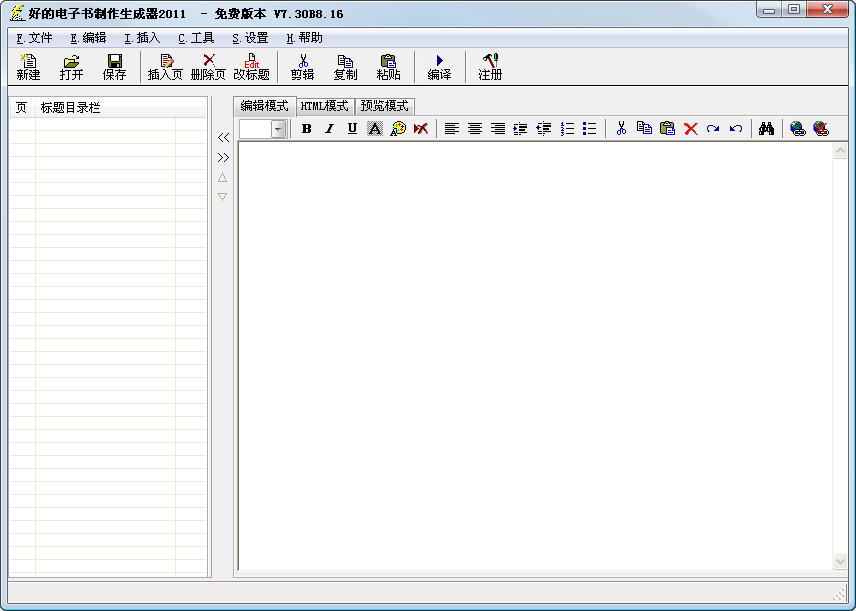Click the decrease indent icon
The image size is (856, 611).
click(x=544, y=129)
